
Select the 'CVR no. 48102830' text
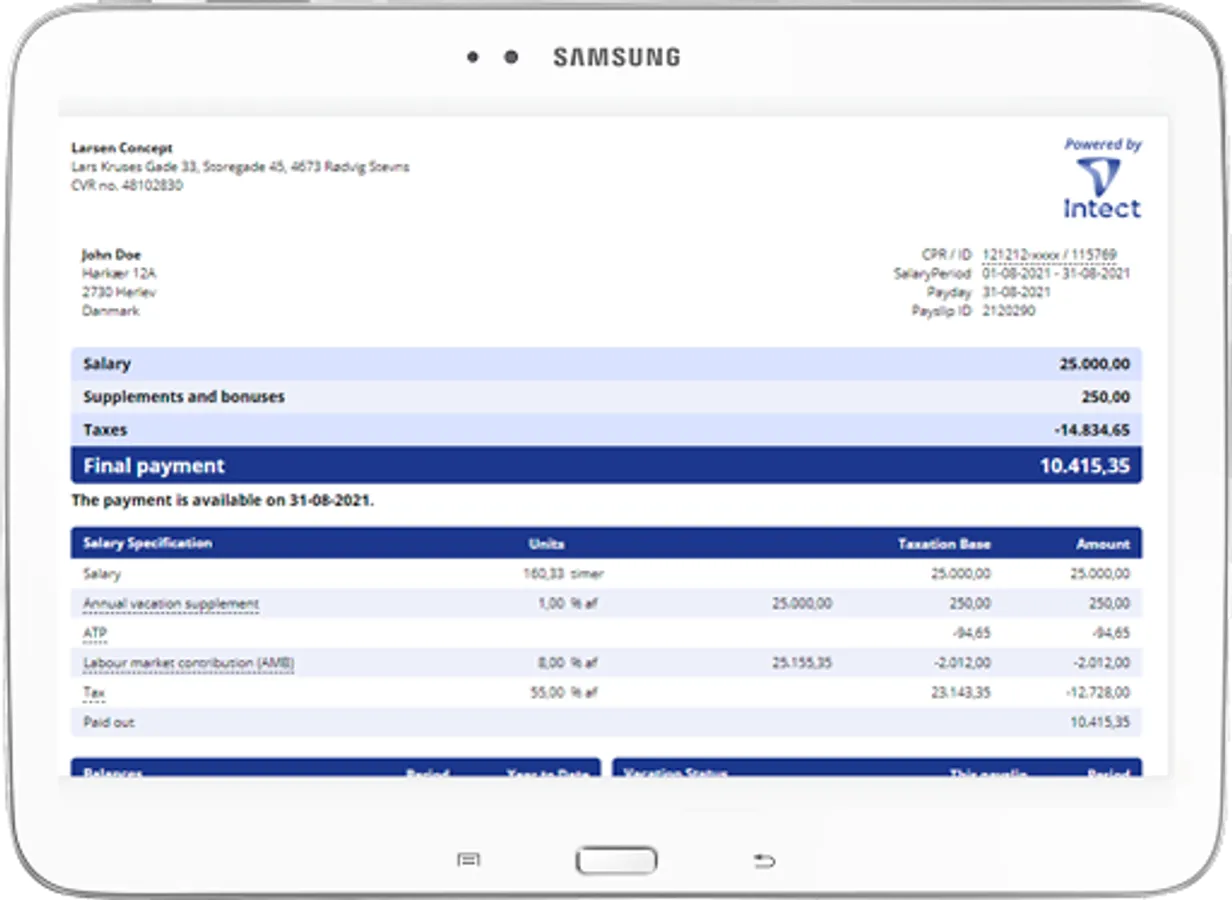(x=127, y=185)
